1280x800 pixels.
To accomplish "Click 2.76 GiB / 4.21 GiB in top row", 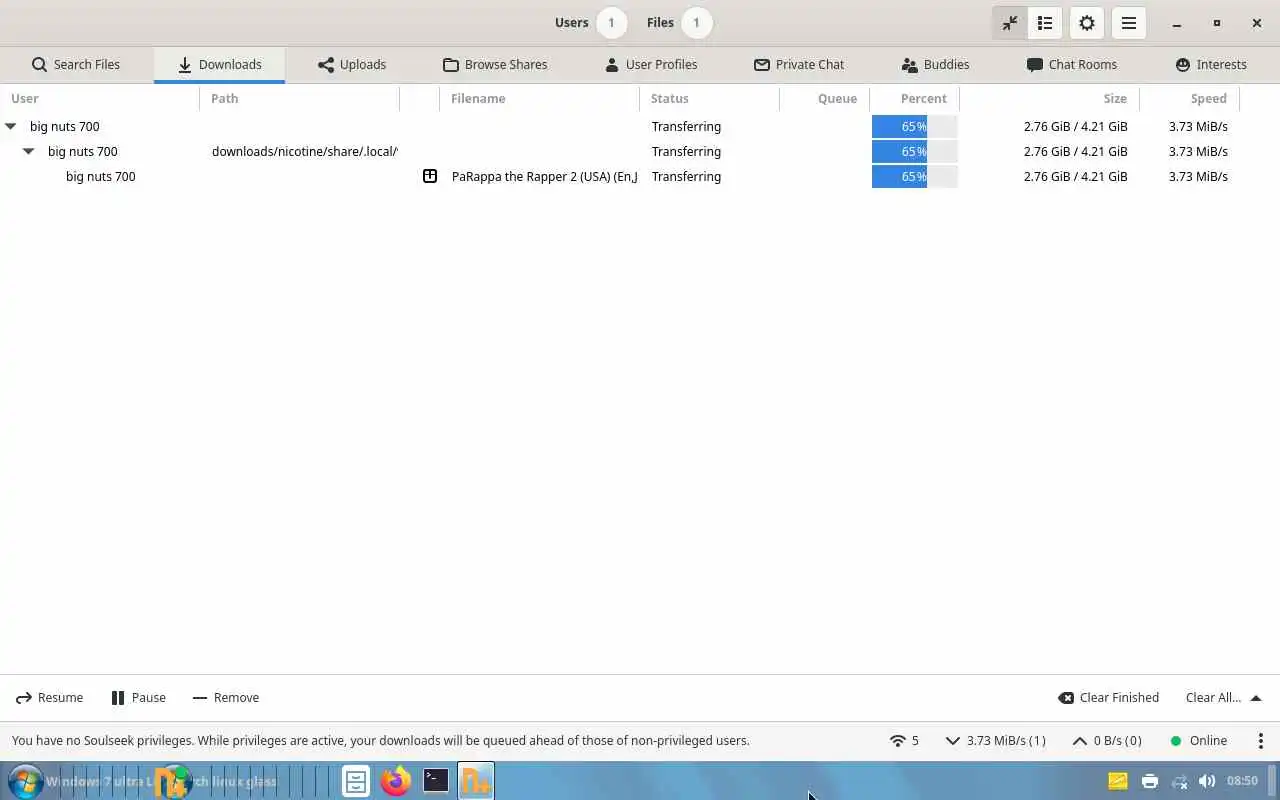I will point(1075,126).
